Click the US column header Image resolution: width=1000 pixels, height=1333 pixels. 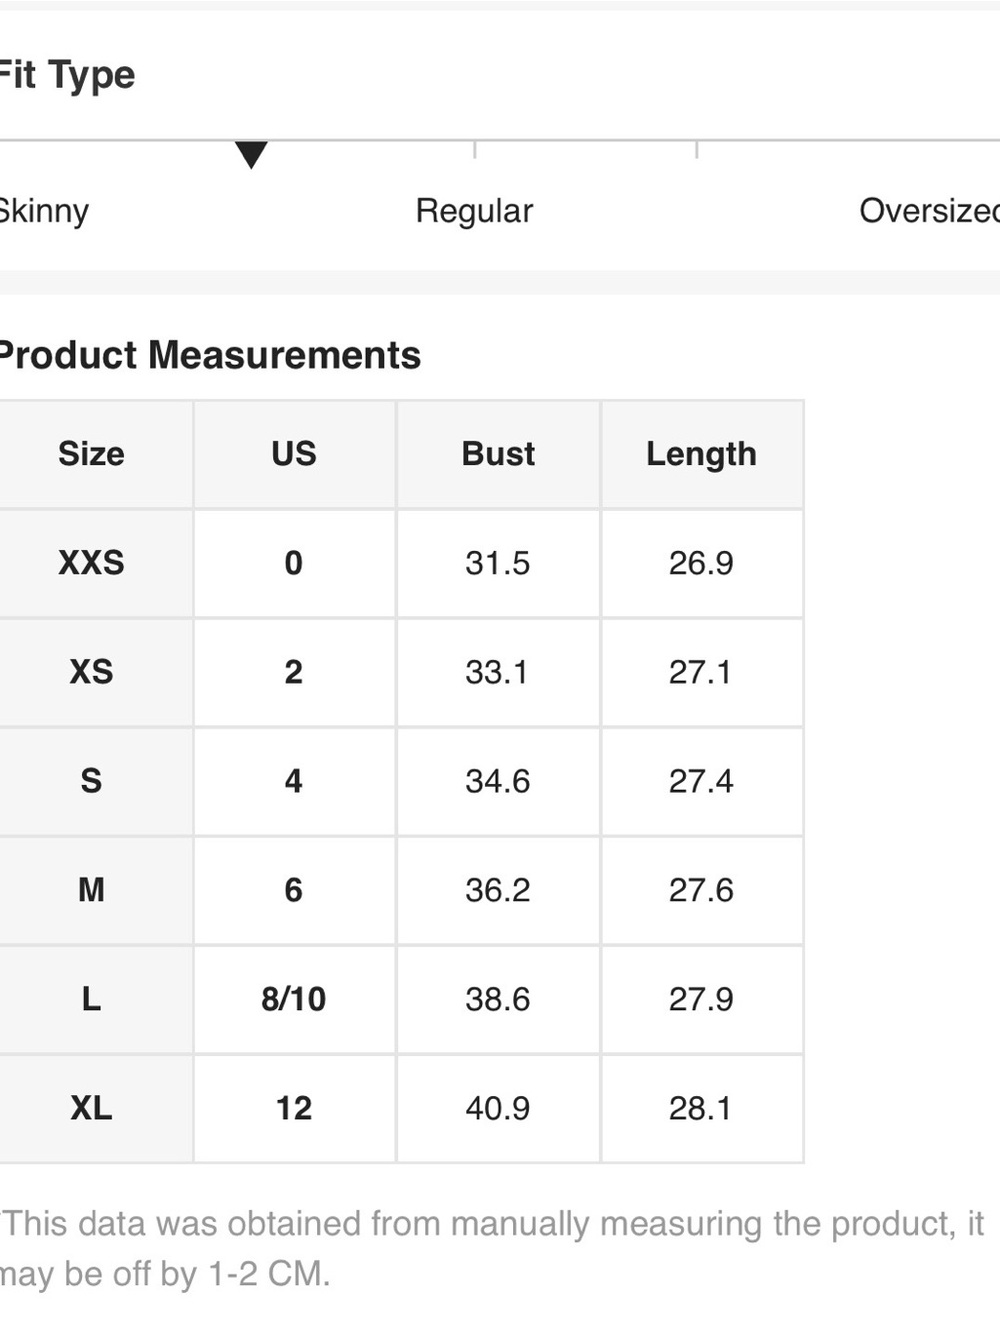(x=294, y=454)
